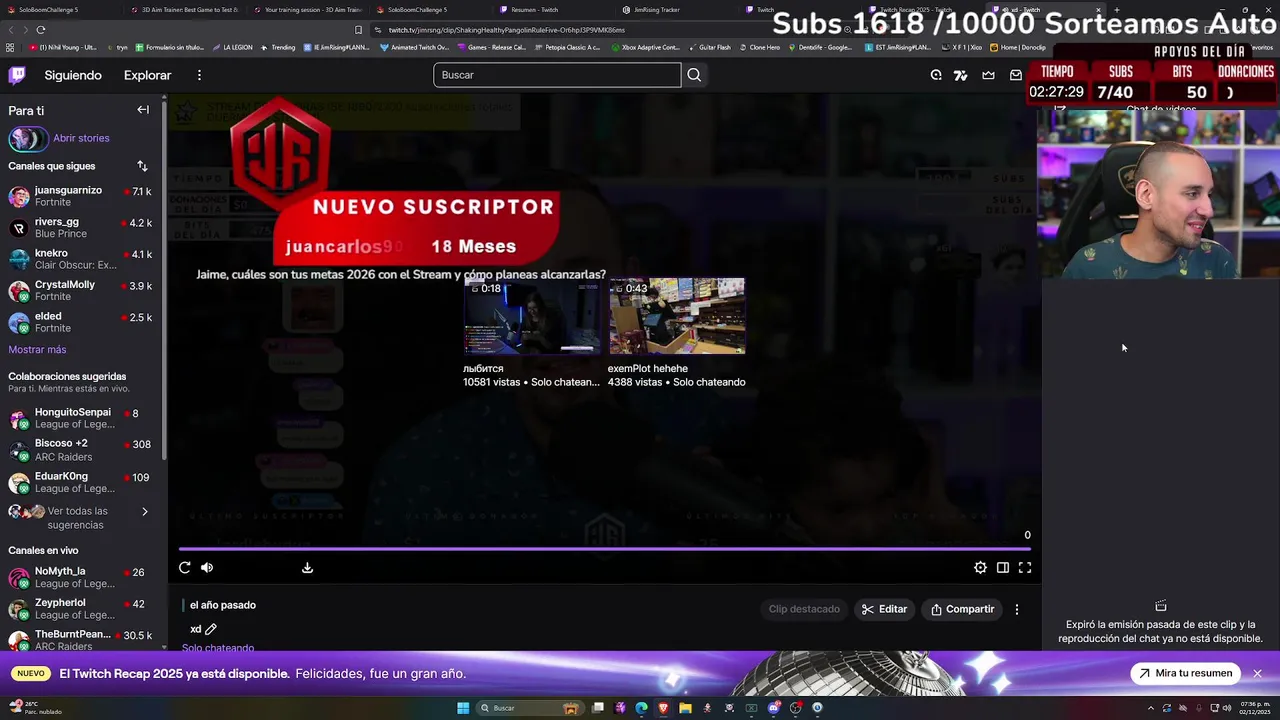Click the Compartir button
1280x720 pixels.
click(x=962, y=609)
